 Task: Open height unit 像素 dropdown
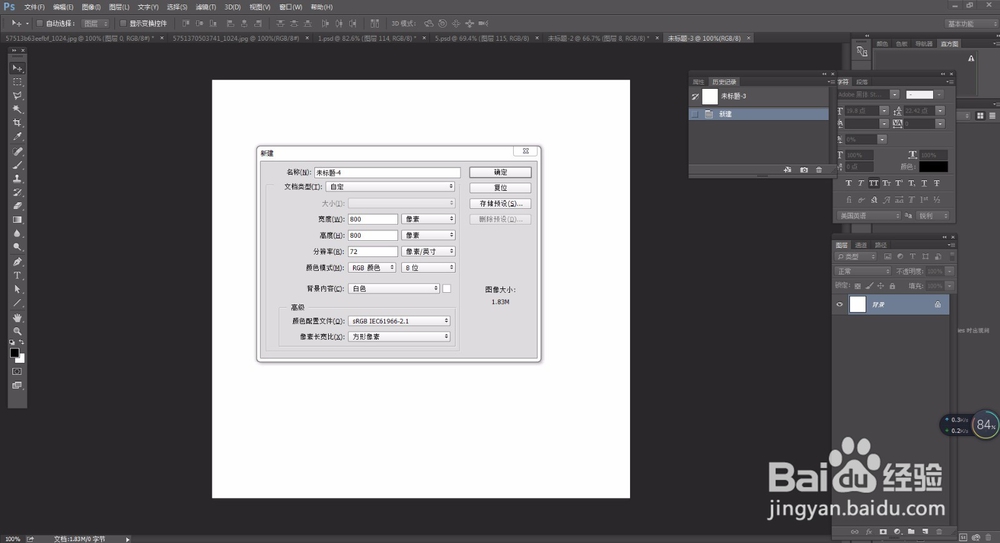pos(428,235)
